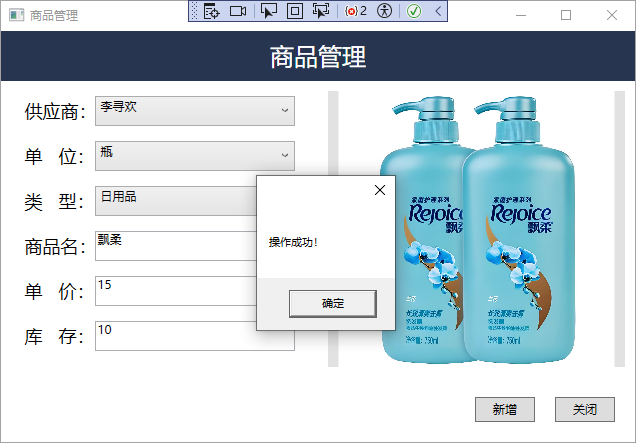Viewport: 636px width, 443px height.
Task: Click the 商品管理 window app icon
Action: tap(17, 15)
